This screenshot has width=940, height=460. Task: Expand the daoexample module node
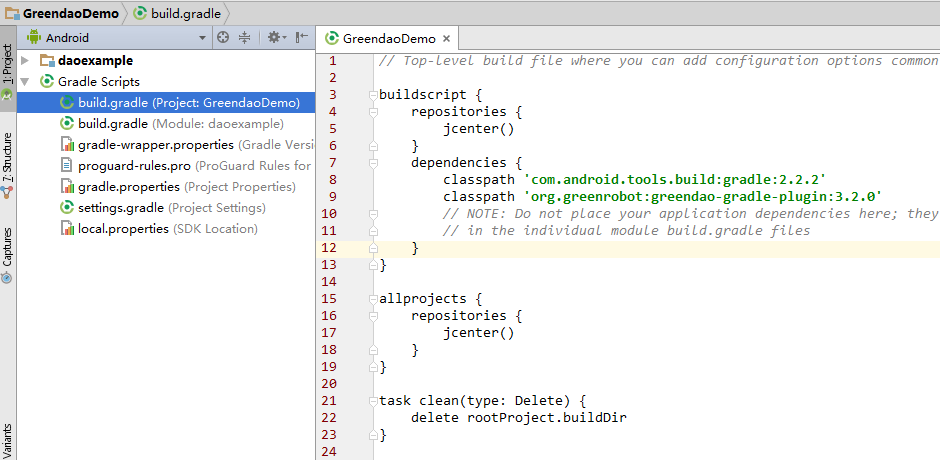[25, 61]
